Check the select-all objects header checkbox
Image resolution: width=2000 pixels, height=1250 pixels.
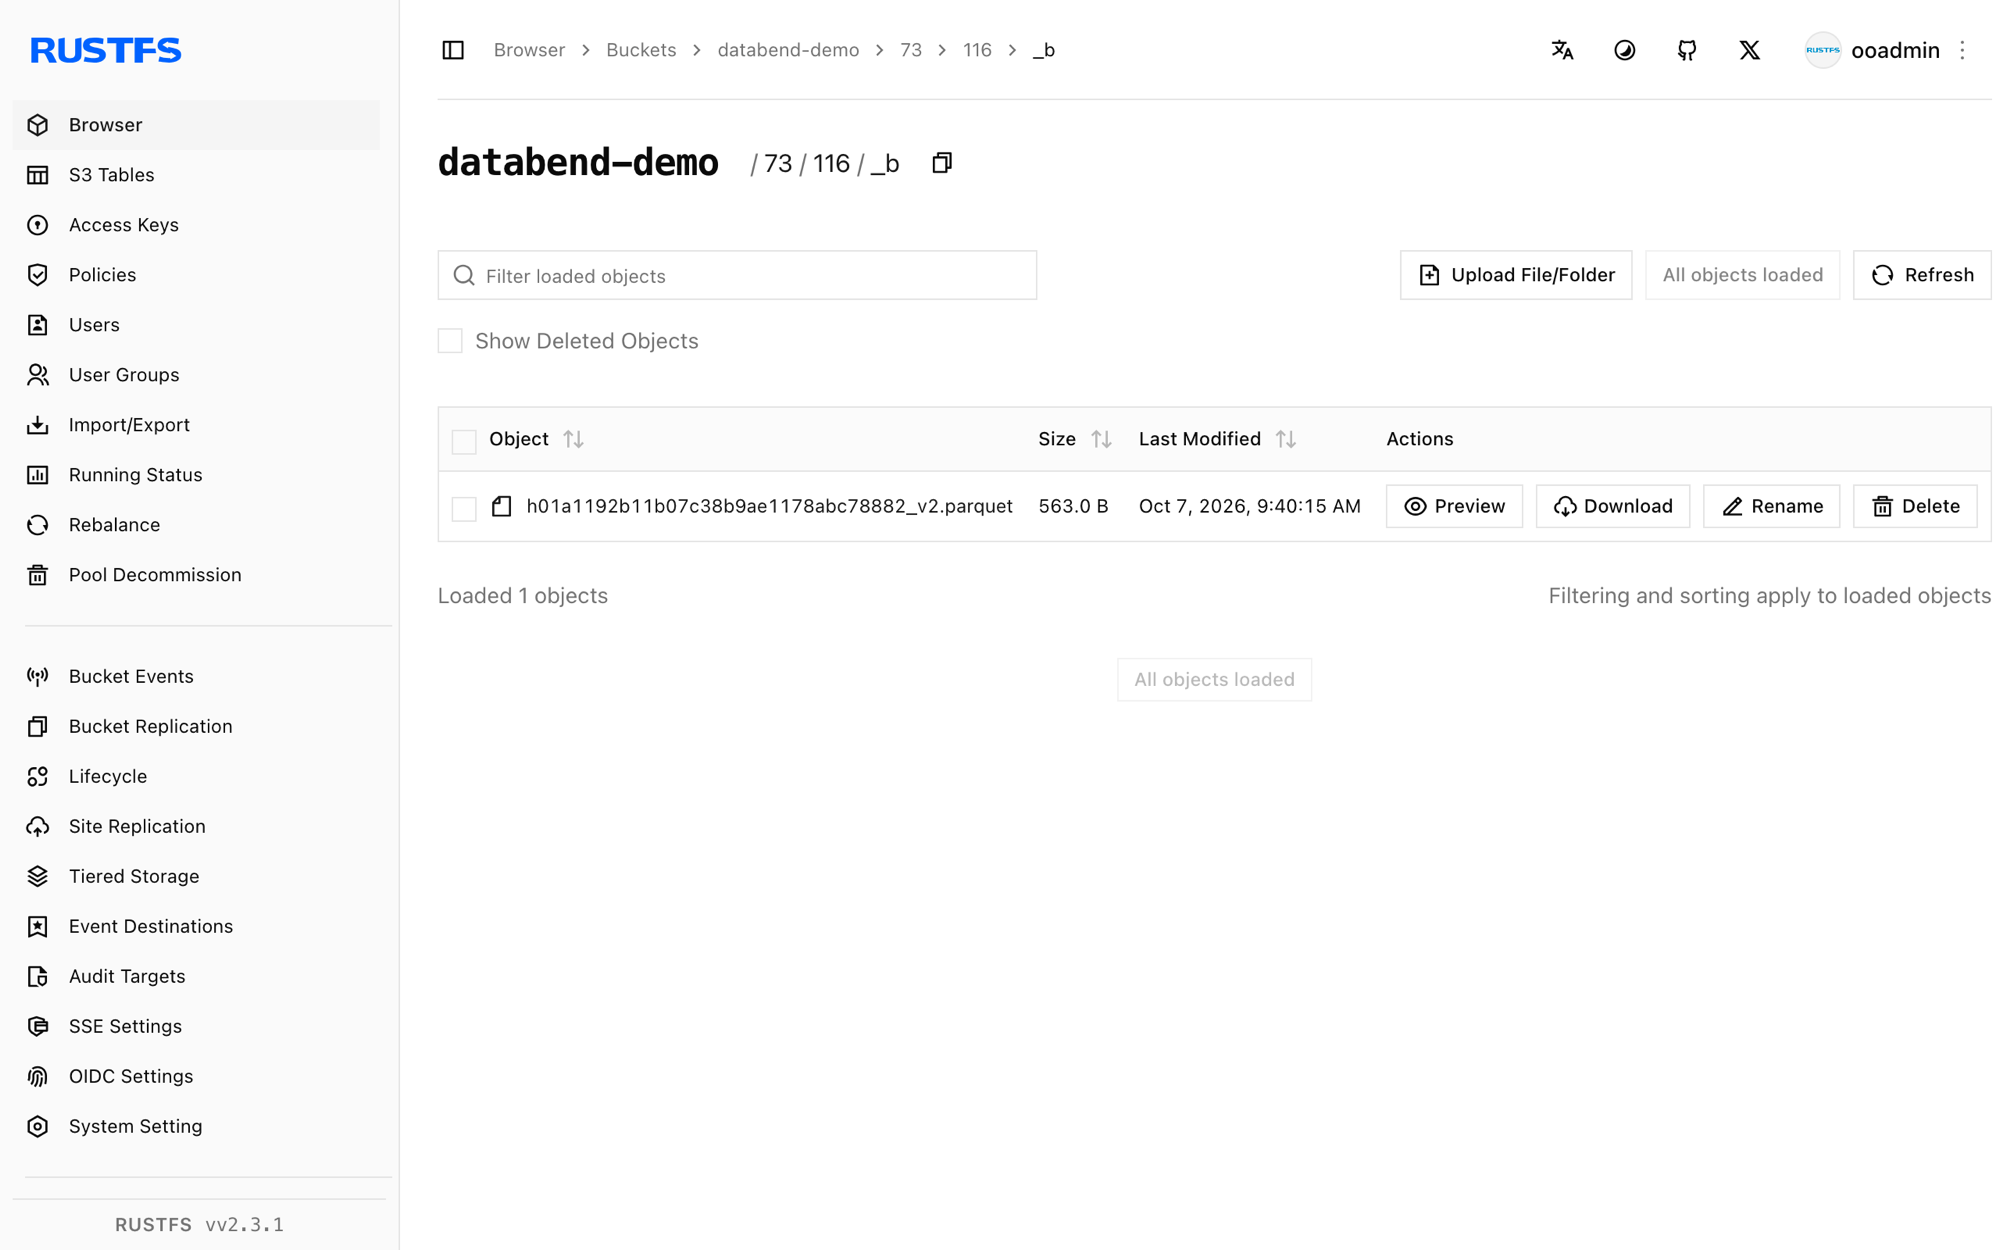click(x=464, y=440)
